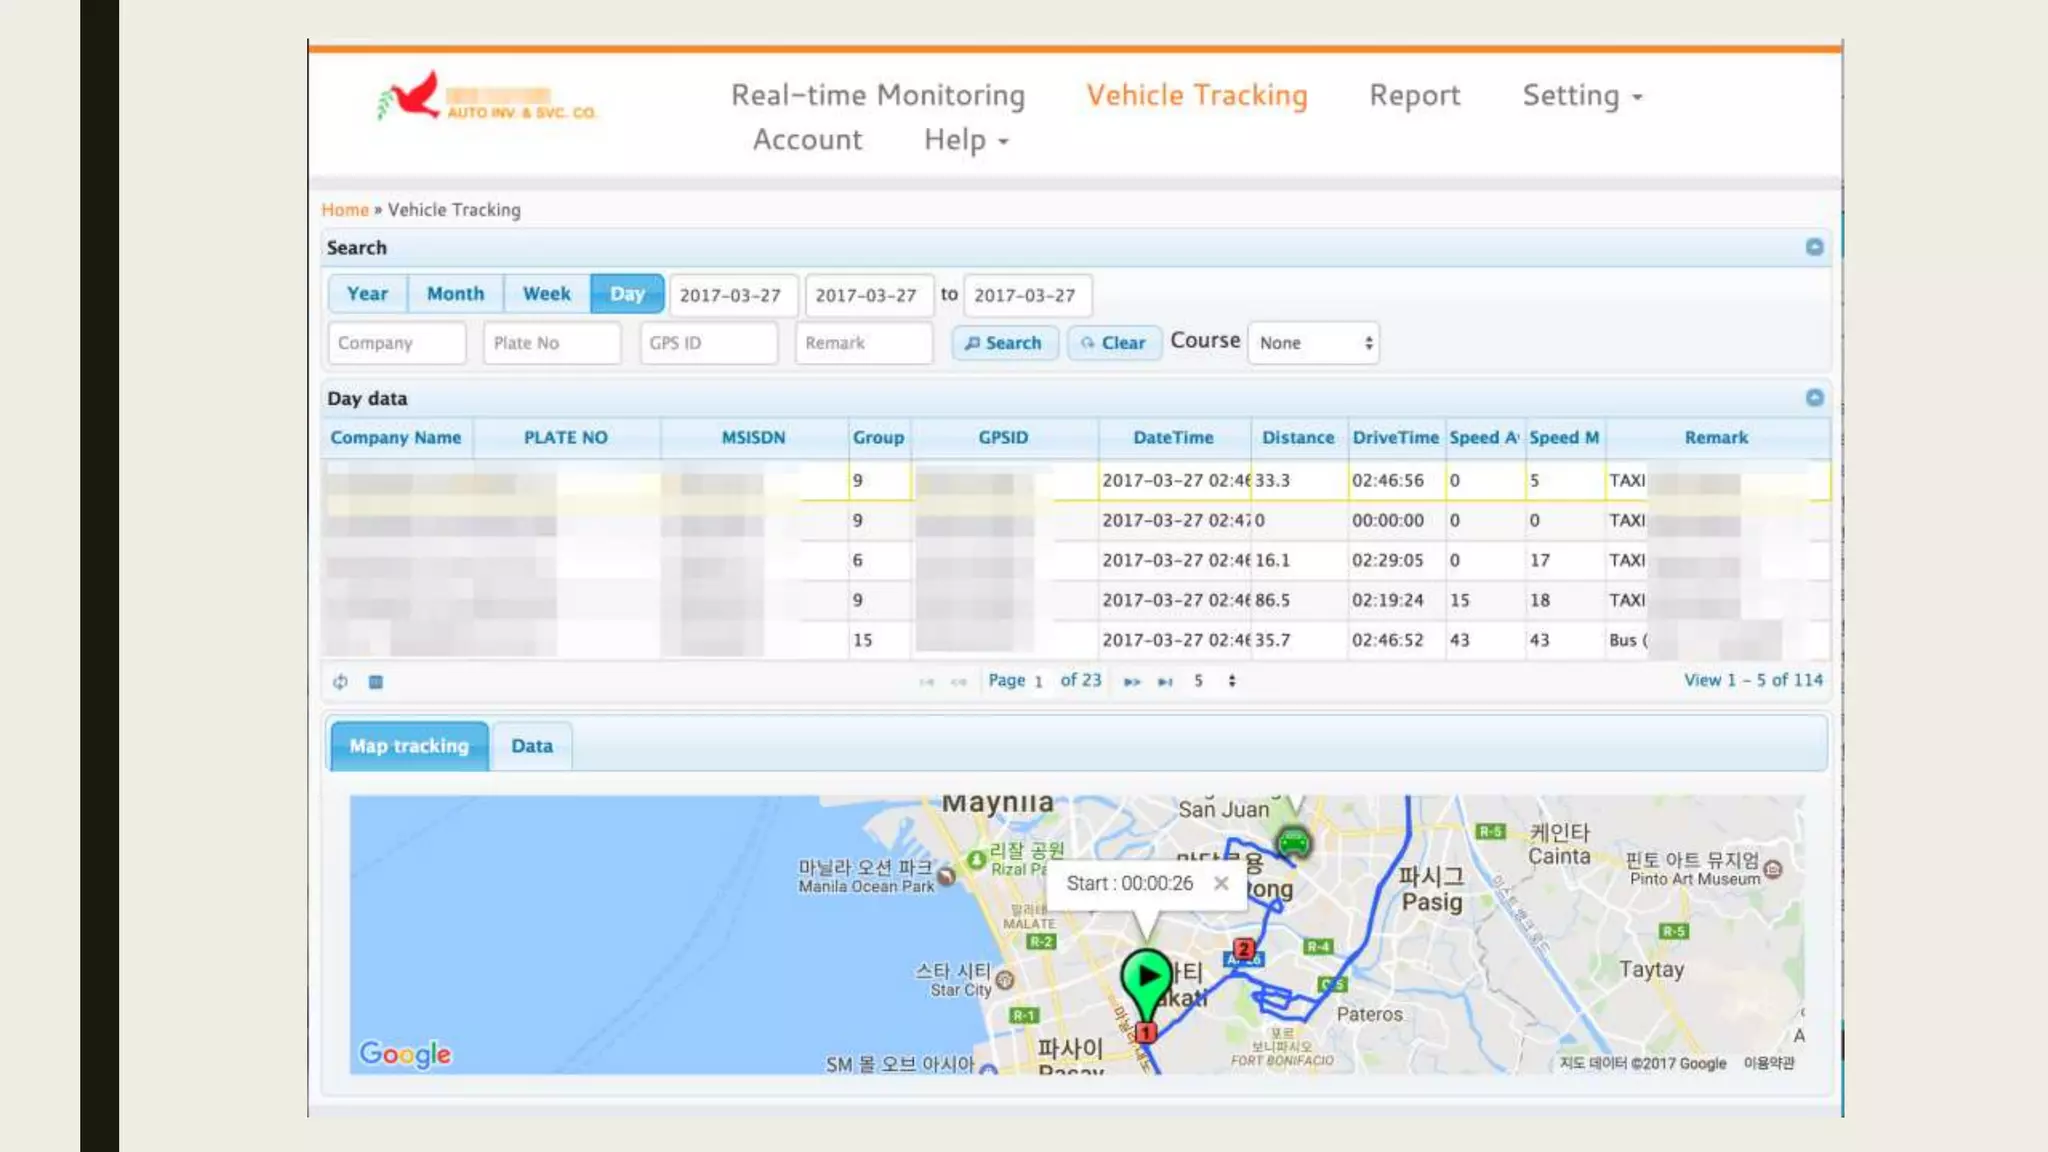This screenshot has width=2048, height=1152.
Task: Go to next page in pager
Action: click(x=1131, y=682)
